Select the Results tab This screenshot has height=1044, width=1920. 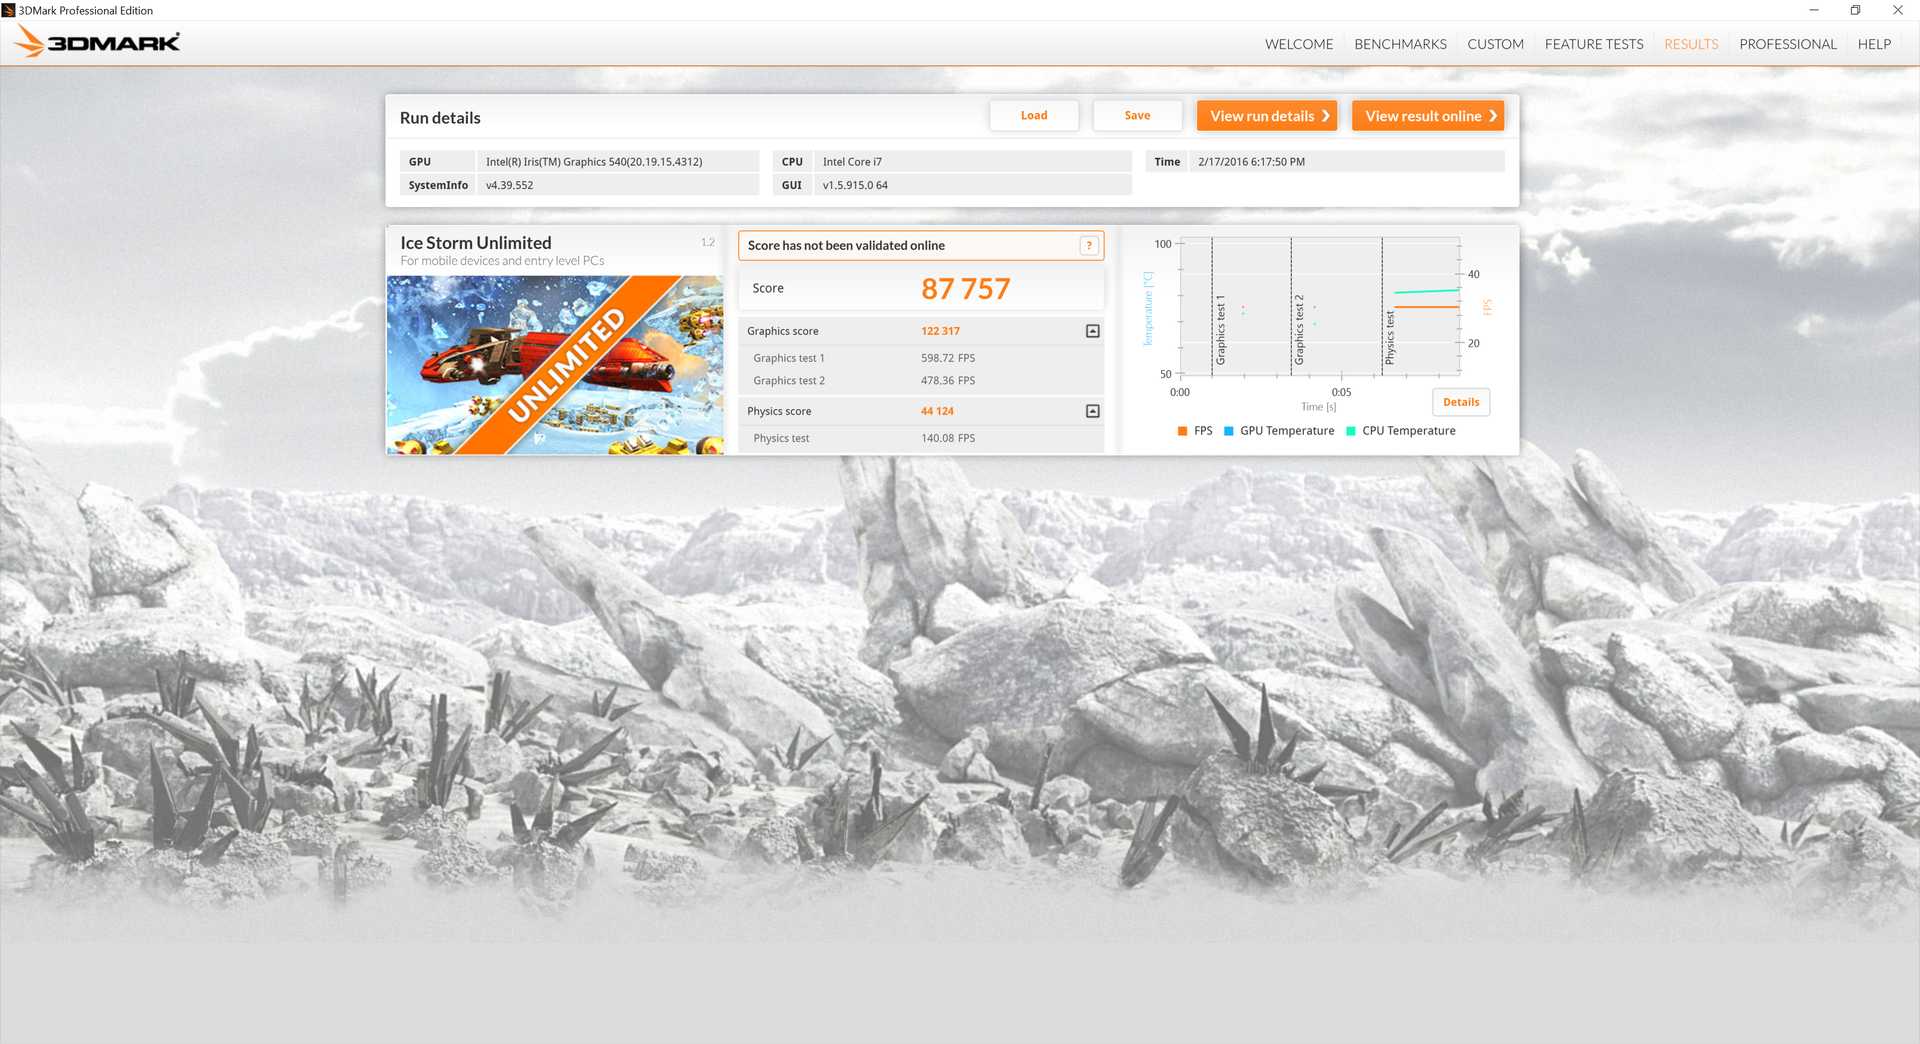pyautogui.click(x=1691, y=44)
